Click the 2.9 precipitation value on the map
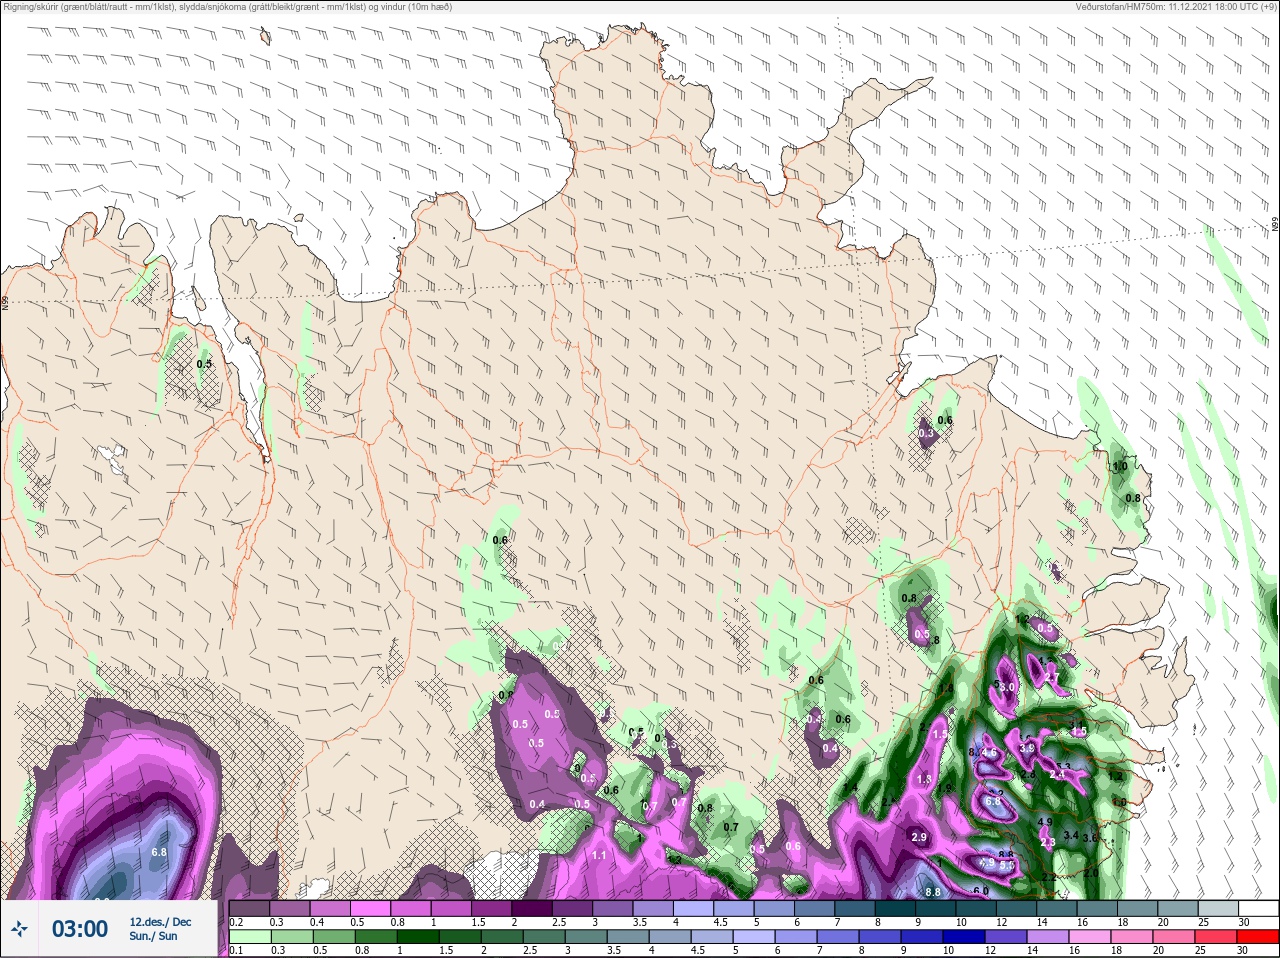 pos(919,837)
